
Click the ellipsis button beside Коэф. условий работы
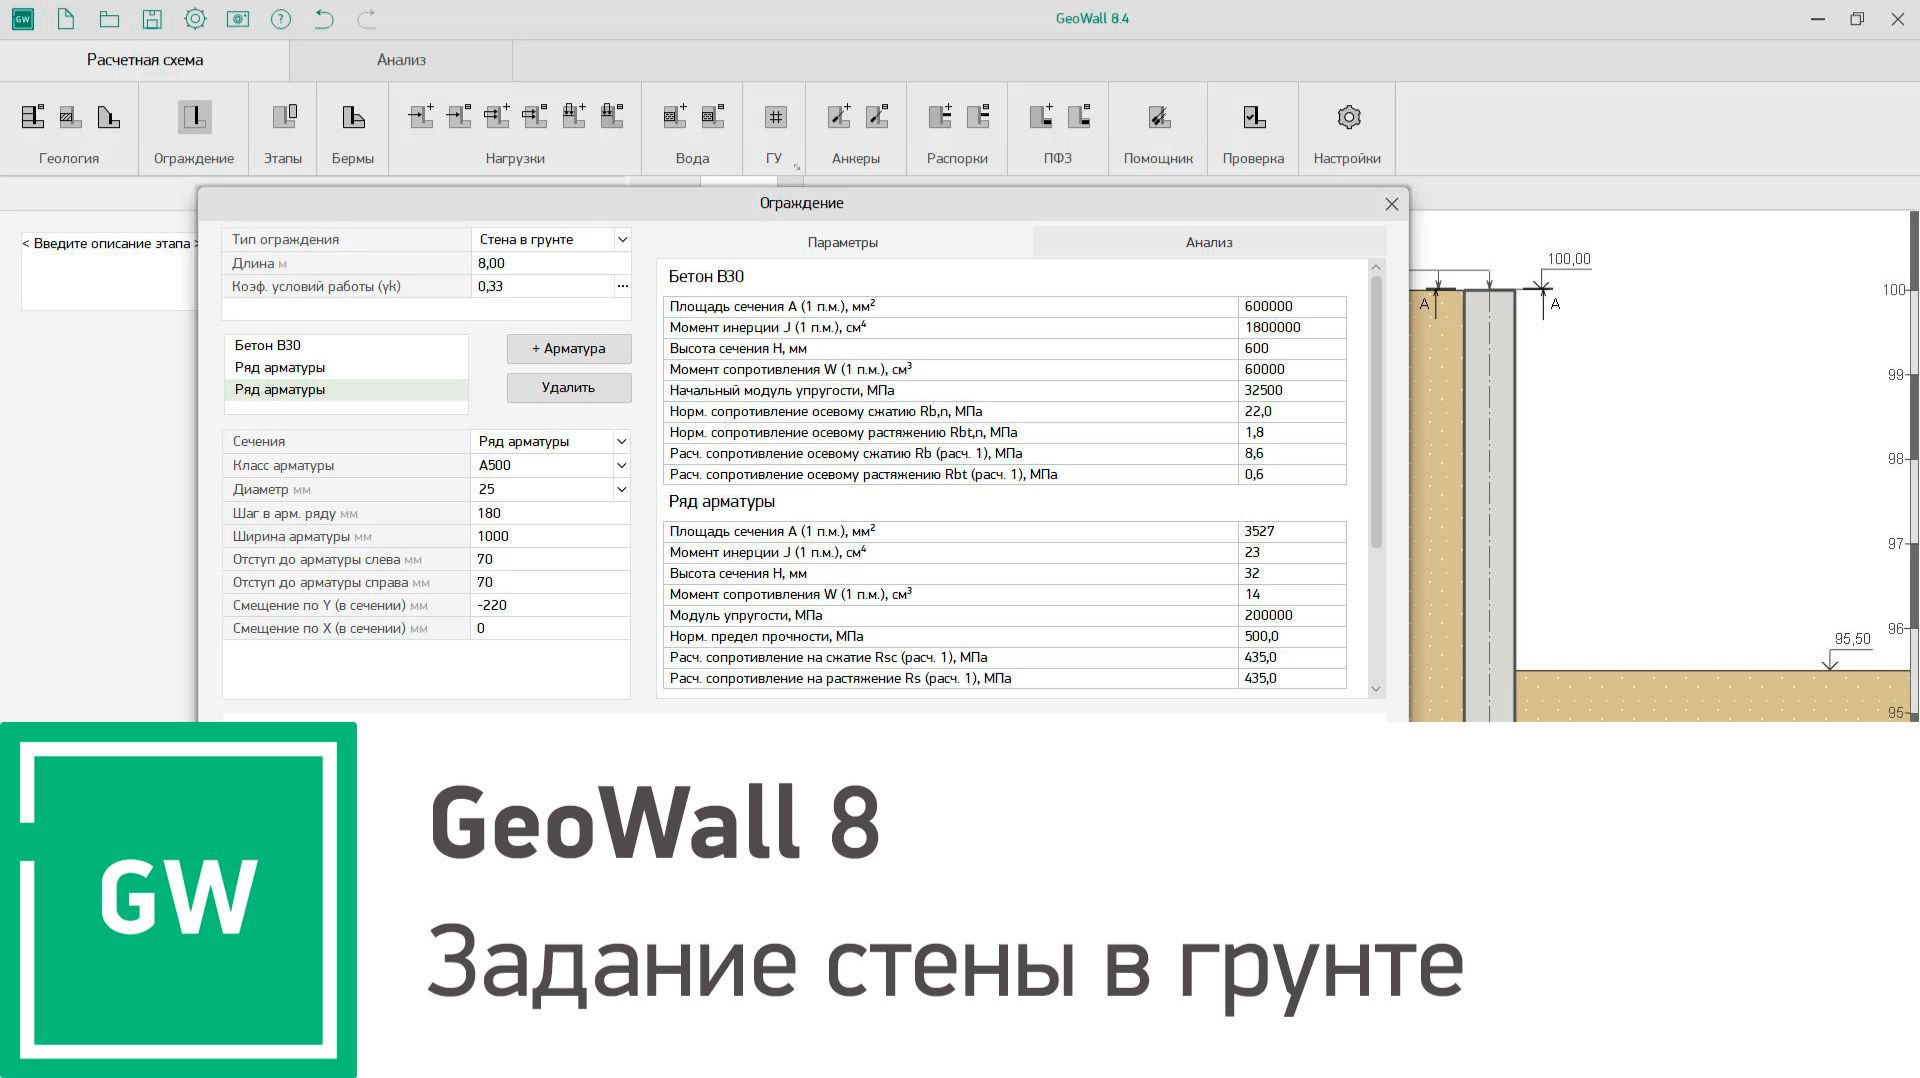tap(622, 287)
